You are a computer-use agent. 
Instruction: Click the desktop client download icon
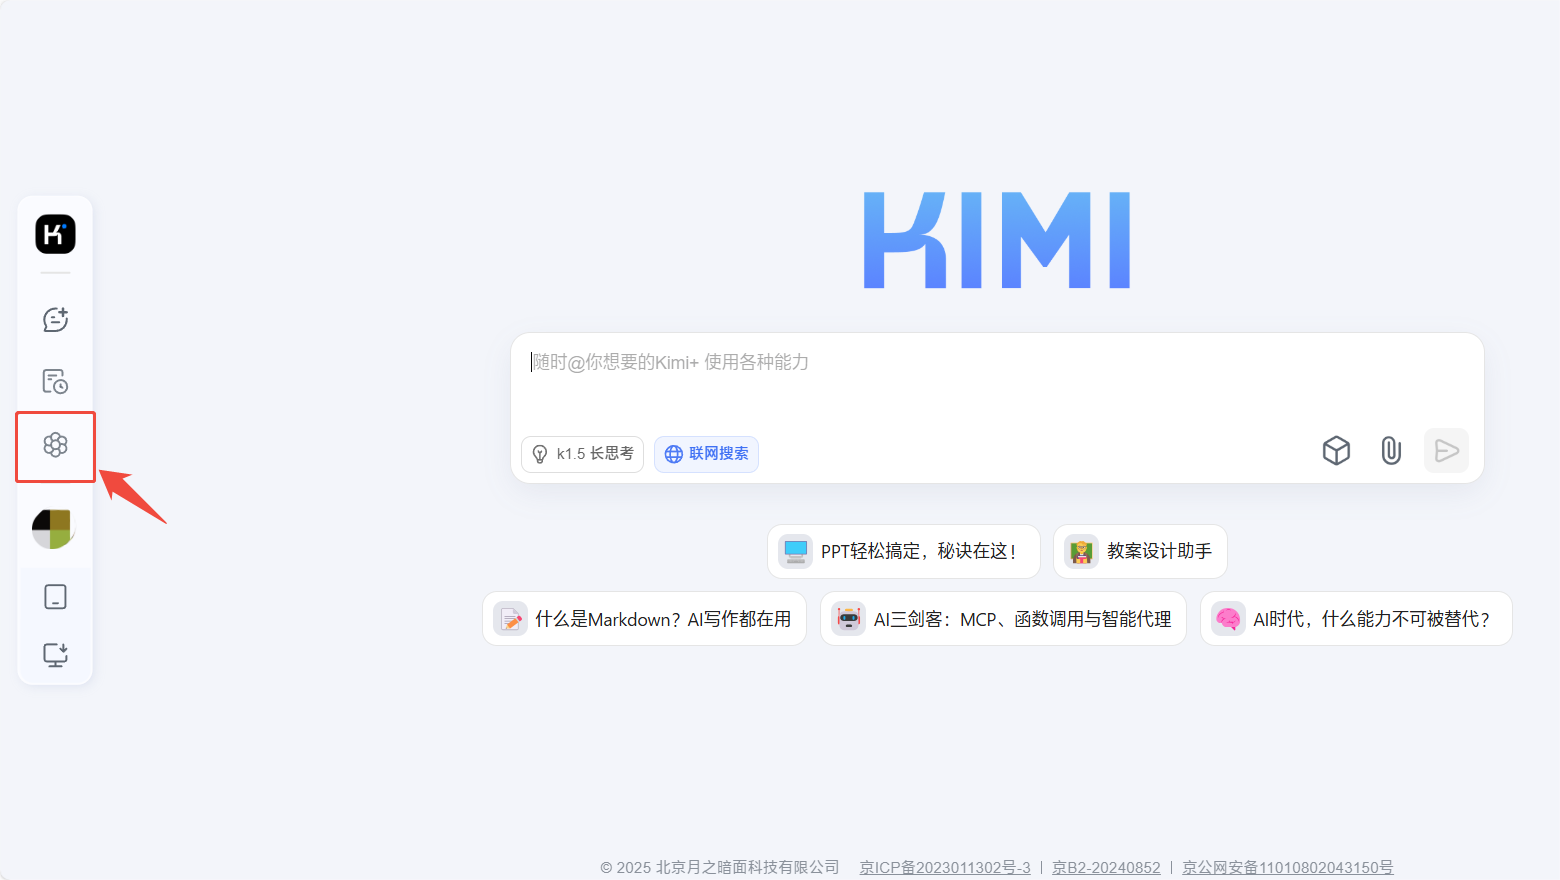[x=55, y=655]
